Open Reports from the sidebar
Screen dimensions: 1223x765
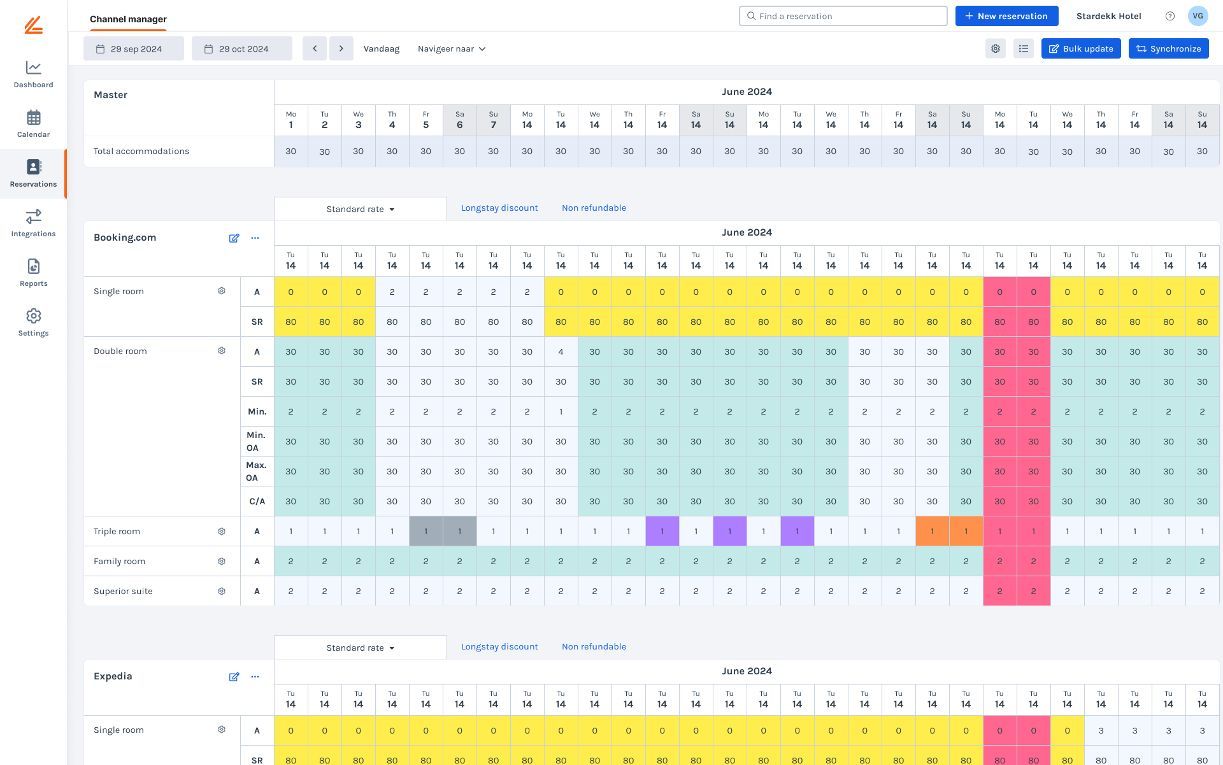33,273
